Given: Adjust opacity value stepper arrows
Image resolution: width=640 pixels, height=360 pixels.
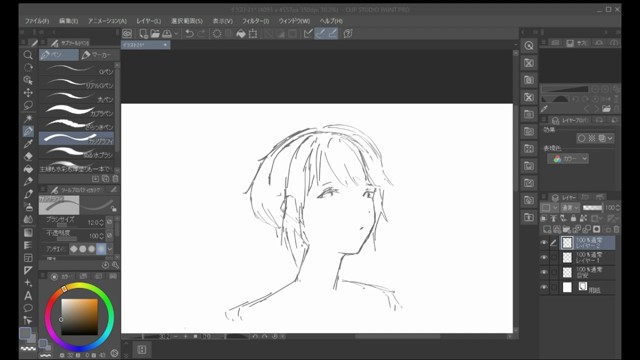Looking at the screenshot, I should click(x=101, y=236).
